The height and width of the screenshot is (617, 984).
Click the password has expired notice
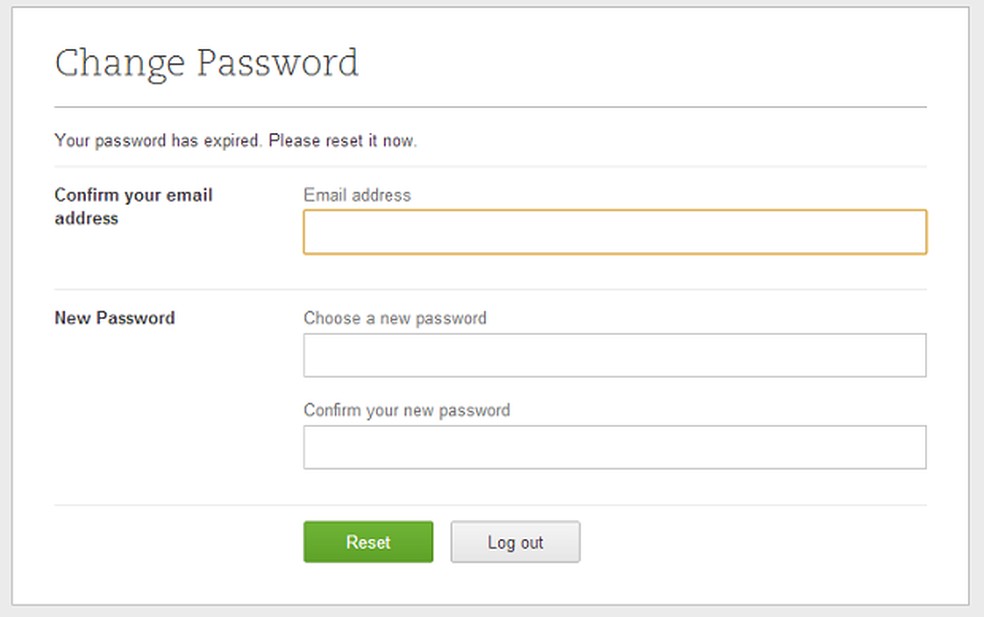(x=235, y=141)
